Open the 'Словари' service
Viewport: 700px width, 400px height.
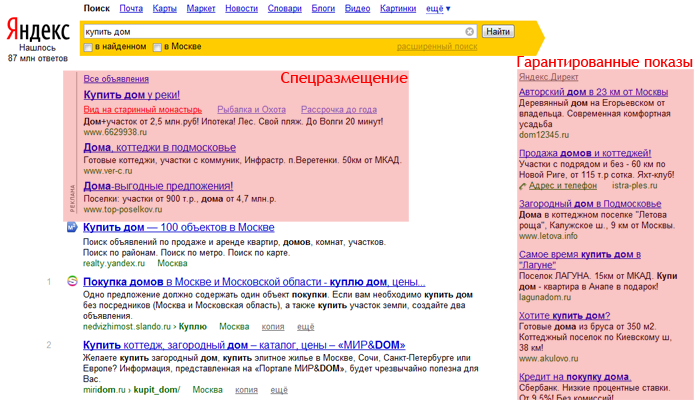click(x=284, y=8)
